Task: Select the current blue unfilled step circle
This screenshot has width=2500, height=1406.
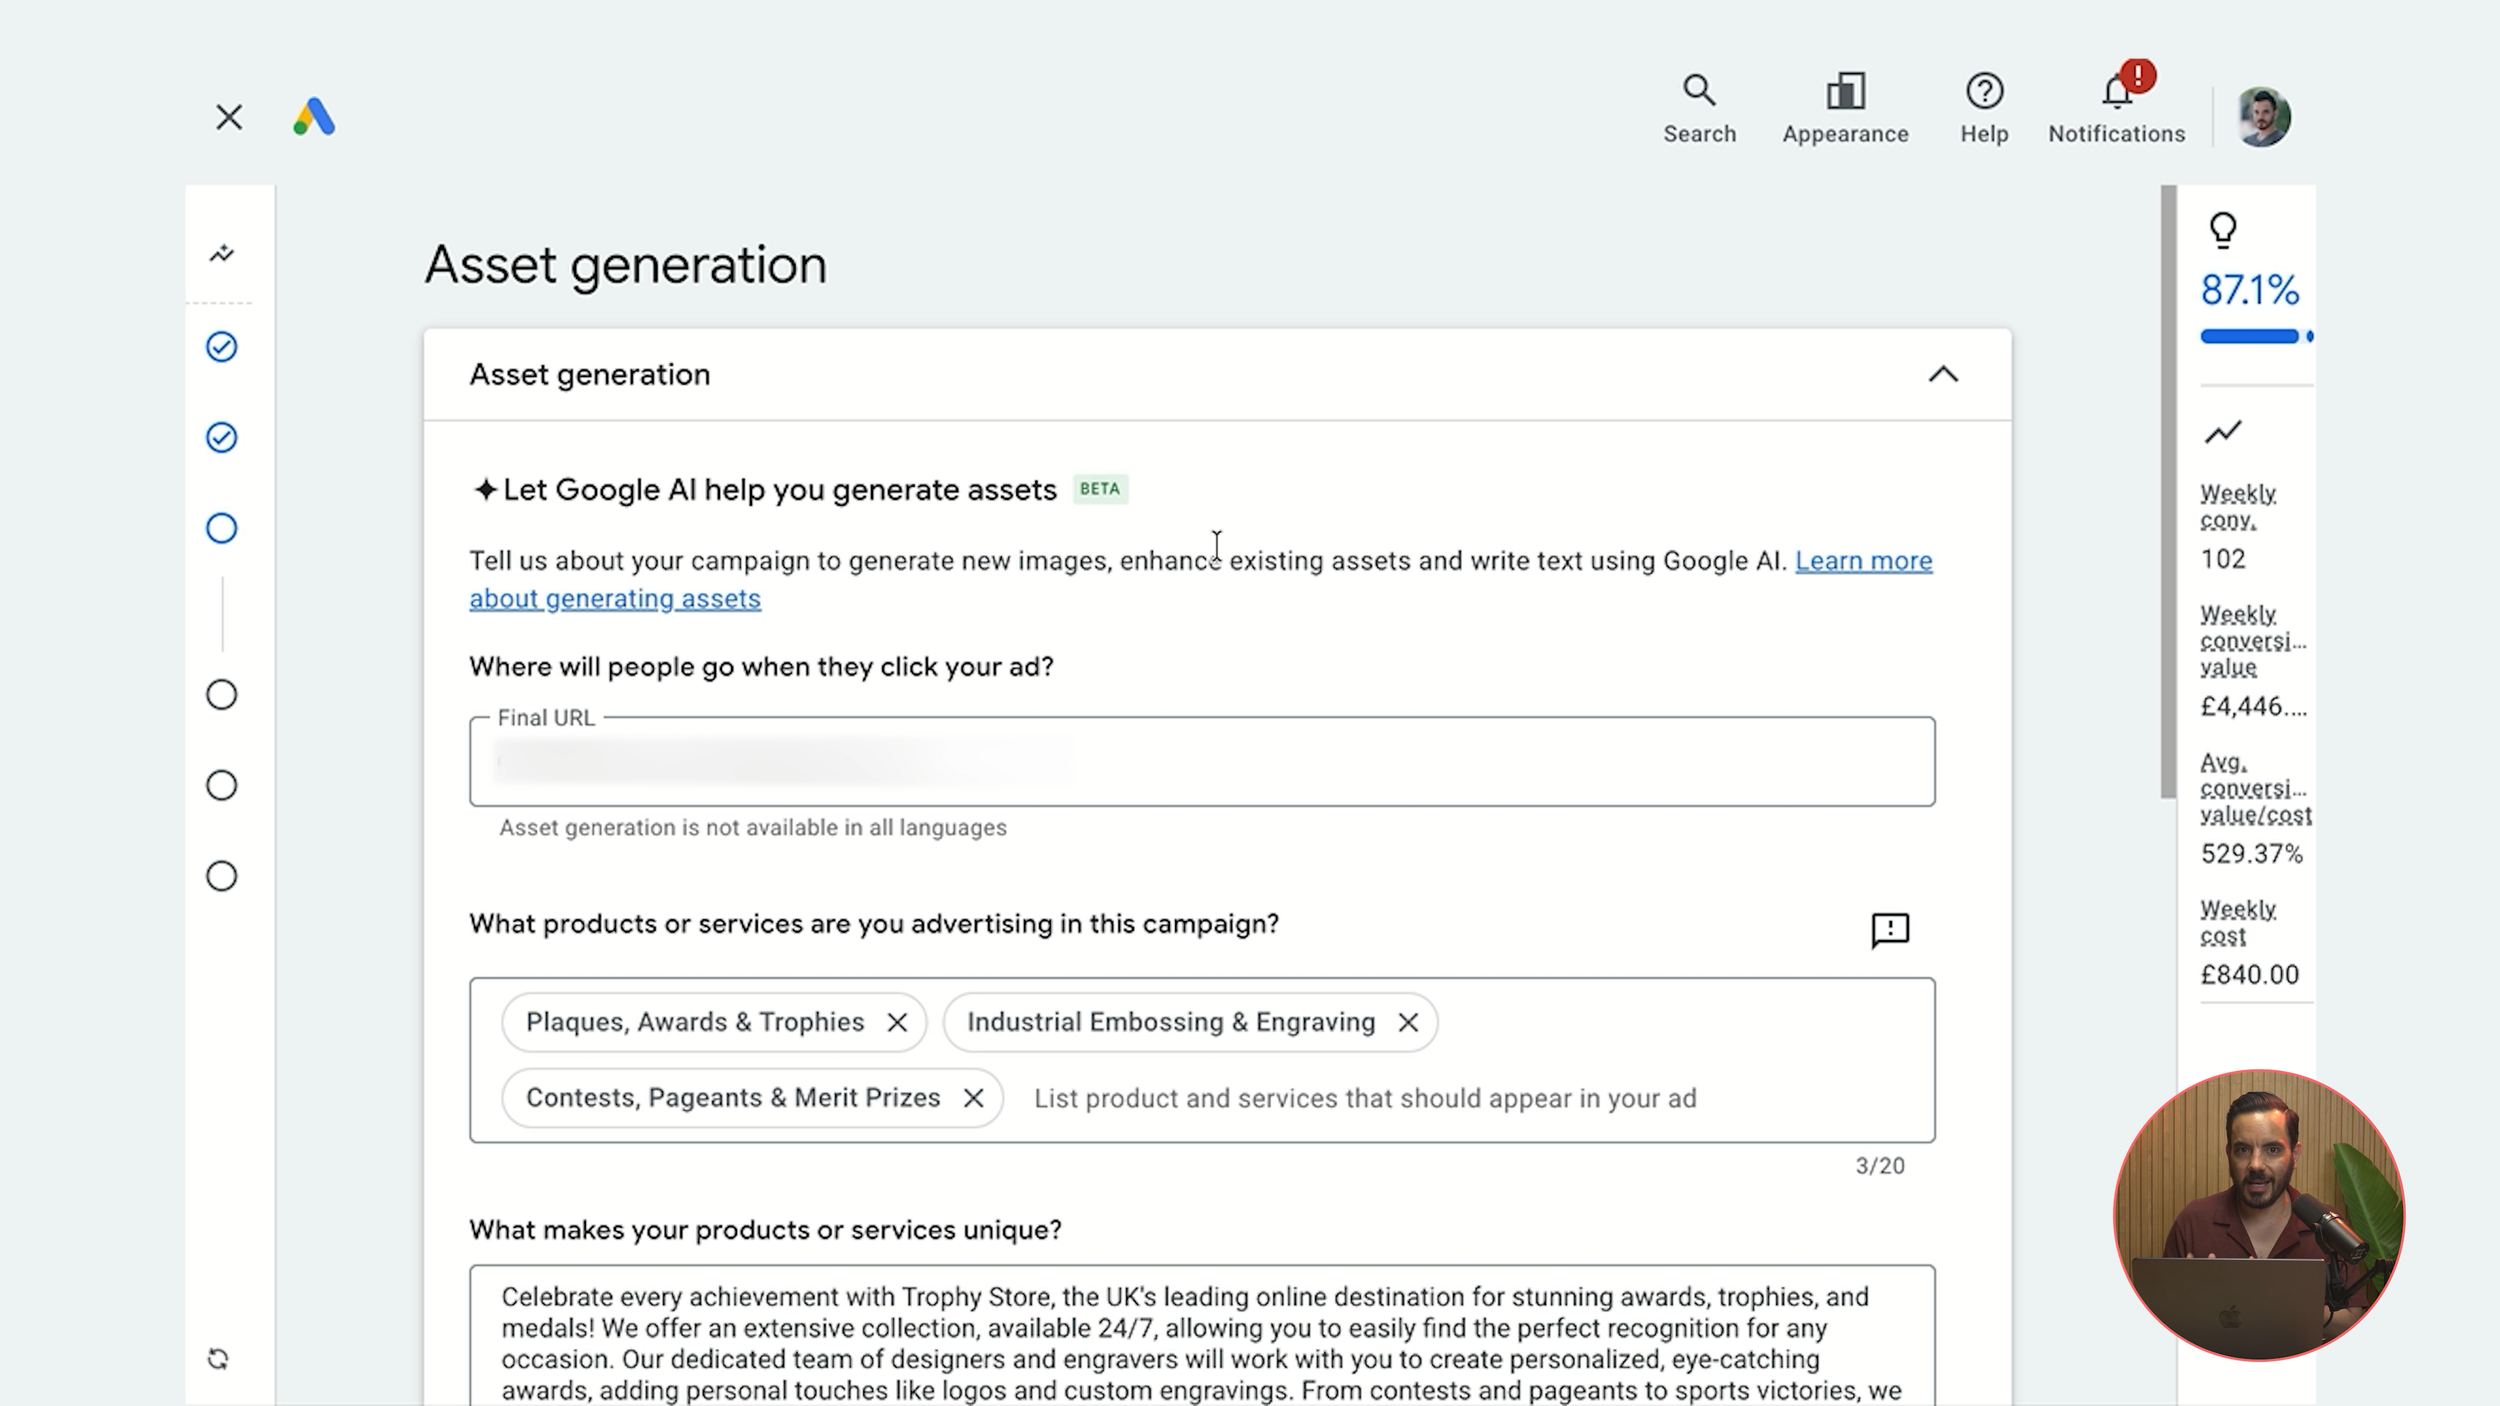Action: click(x=222, y=528)
